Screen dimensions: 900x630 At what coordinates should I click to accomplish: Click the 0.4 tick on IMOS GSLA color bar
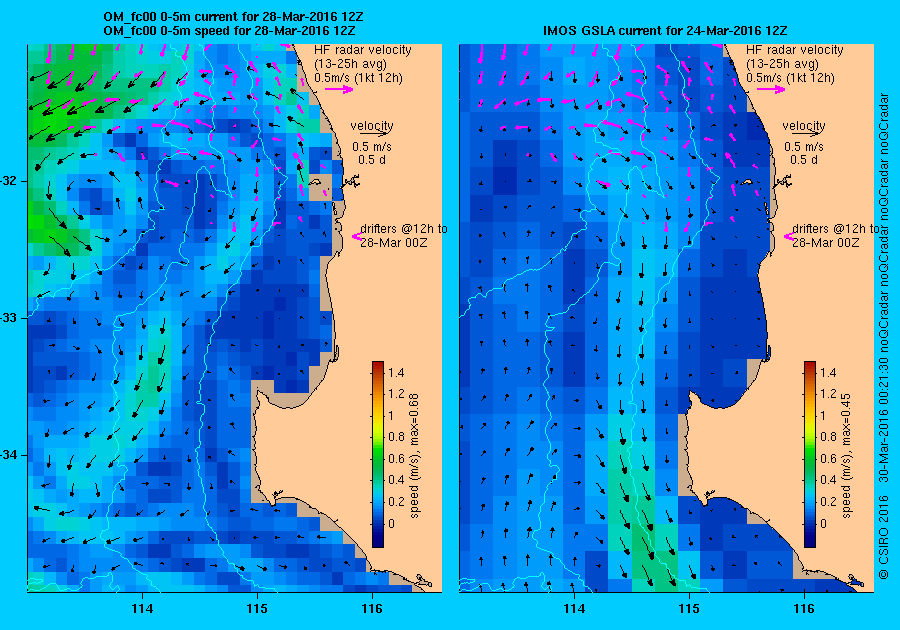[828, 480]
